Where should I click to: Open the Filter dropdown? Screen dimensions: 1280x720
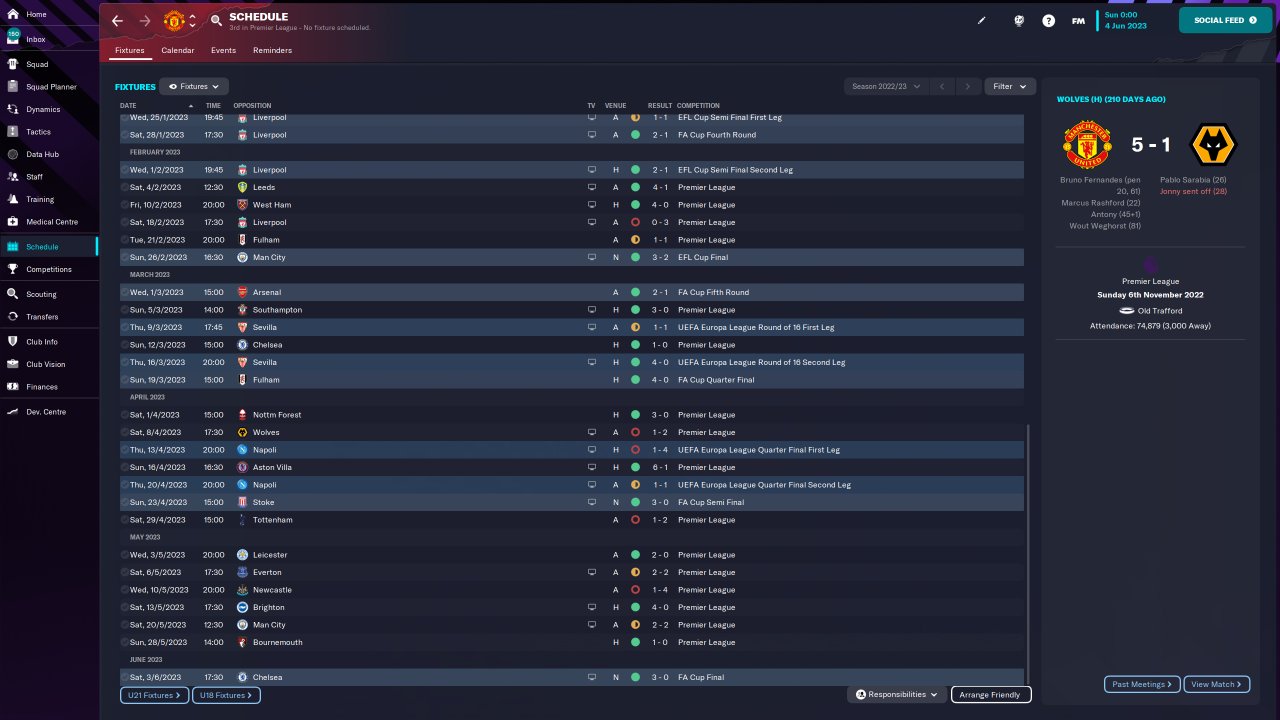(1010, 87)
